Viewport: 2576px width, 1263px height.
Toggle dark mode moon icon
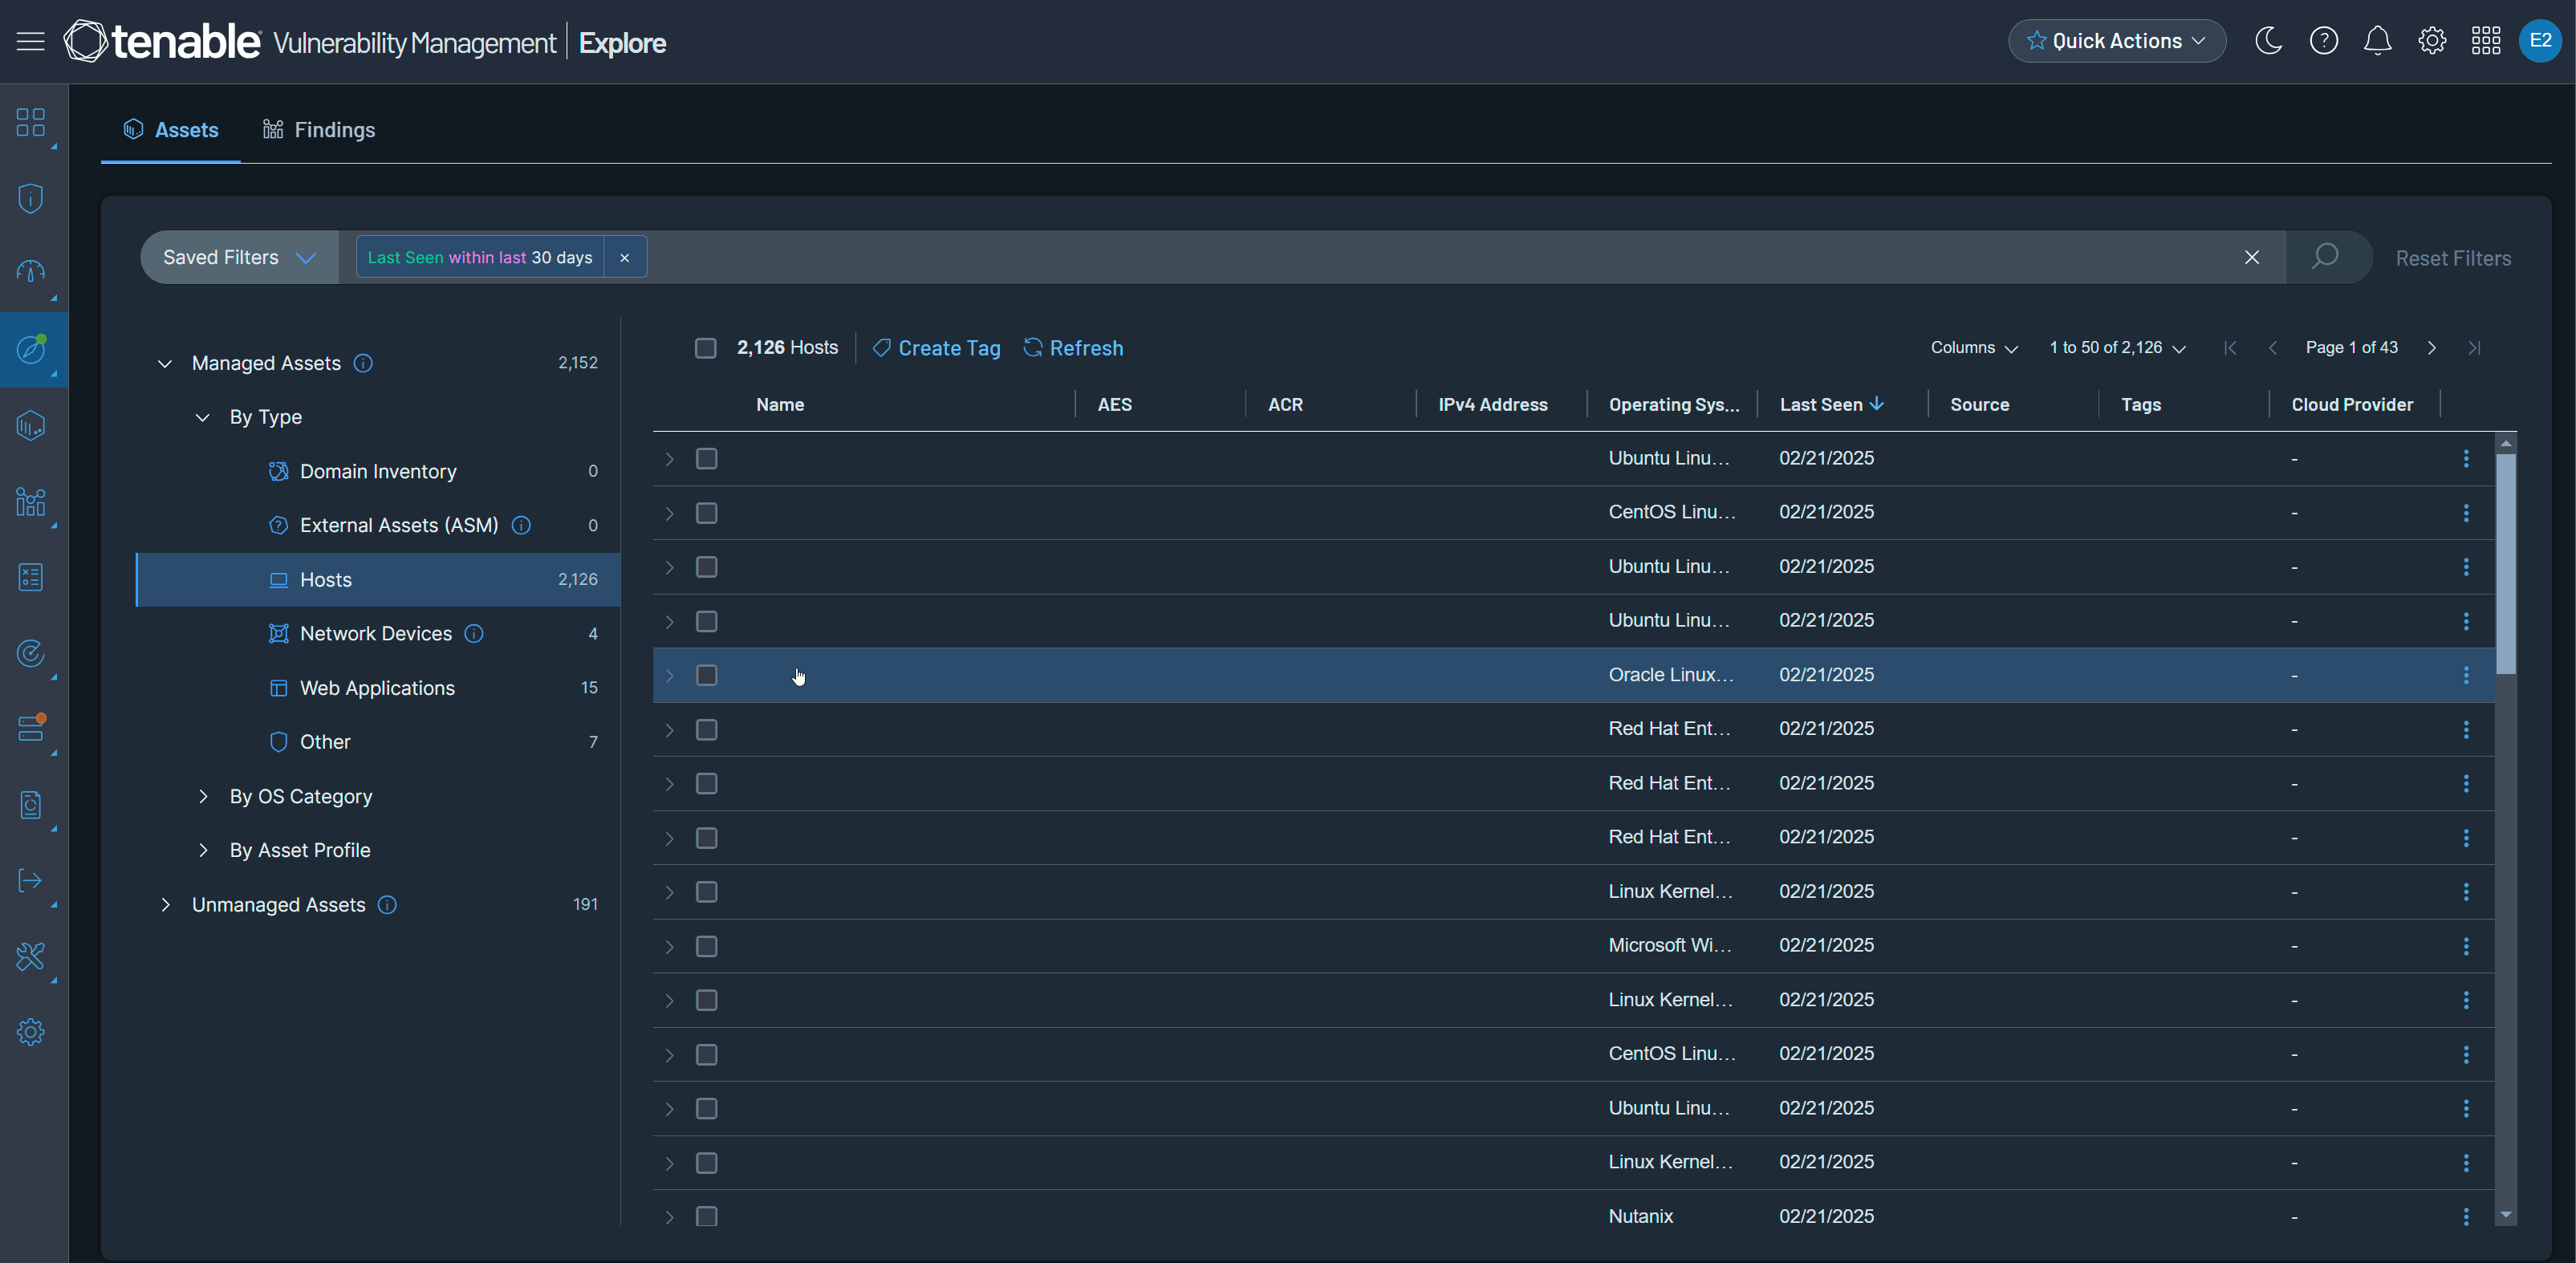(x=2268, y=41)
